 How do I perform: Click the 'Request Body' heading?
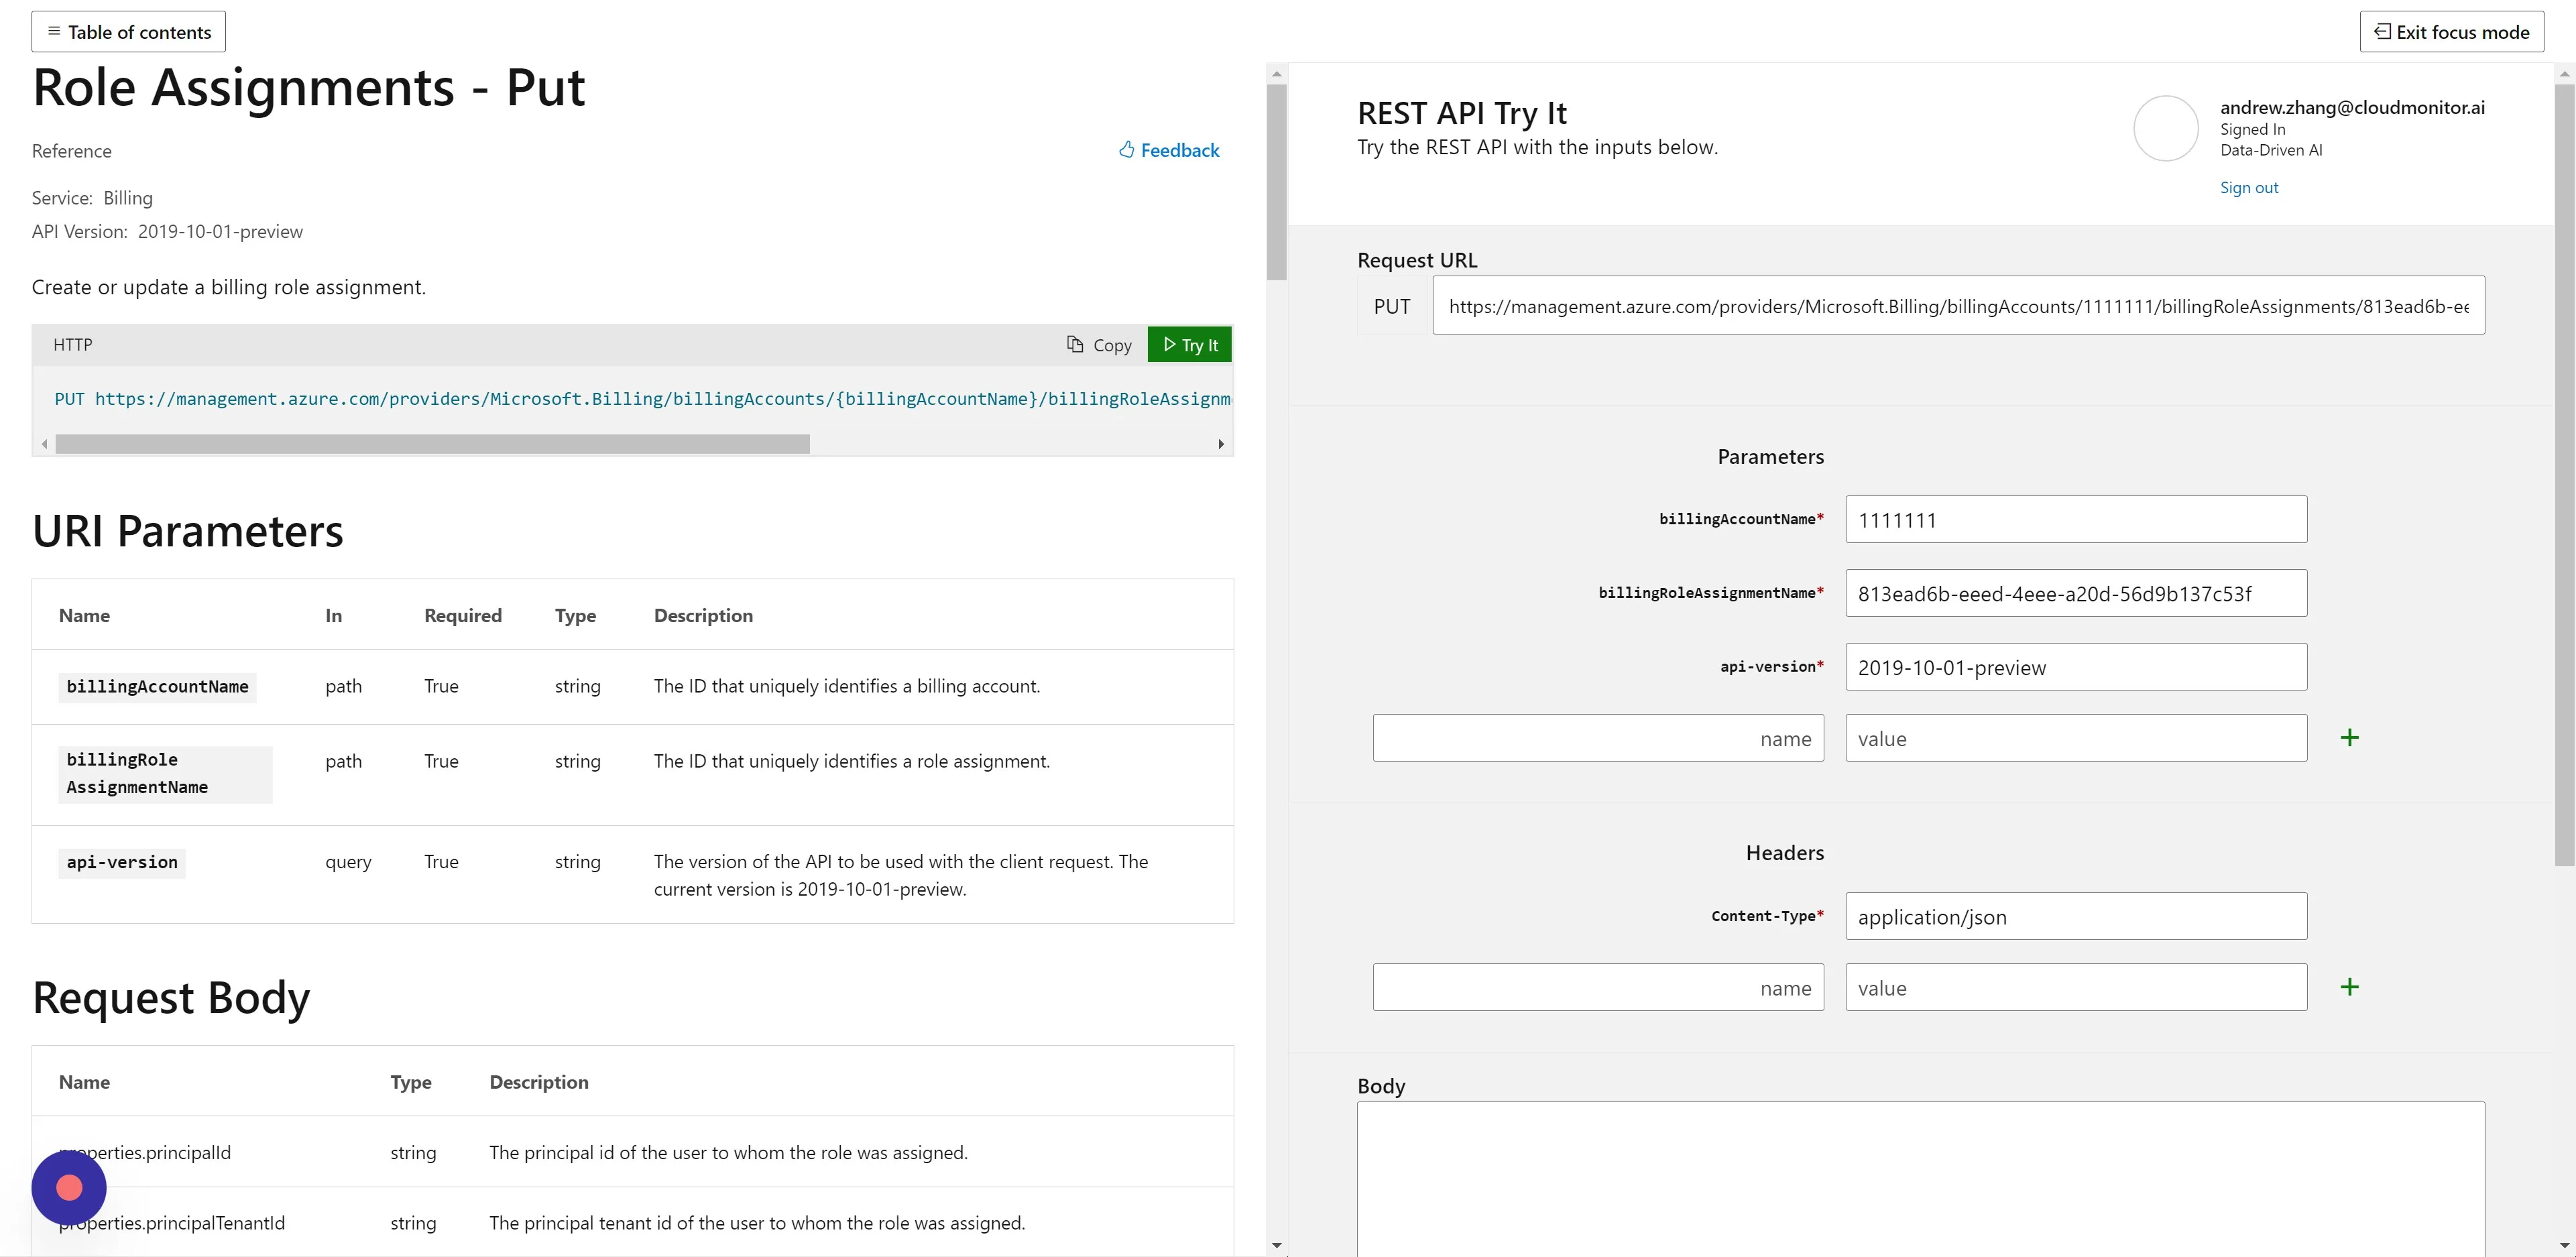[x=171, y=998]
